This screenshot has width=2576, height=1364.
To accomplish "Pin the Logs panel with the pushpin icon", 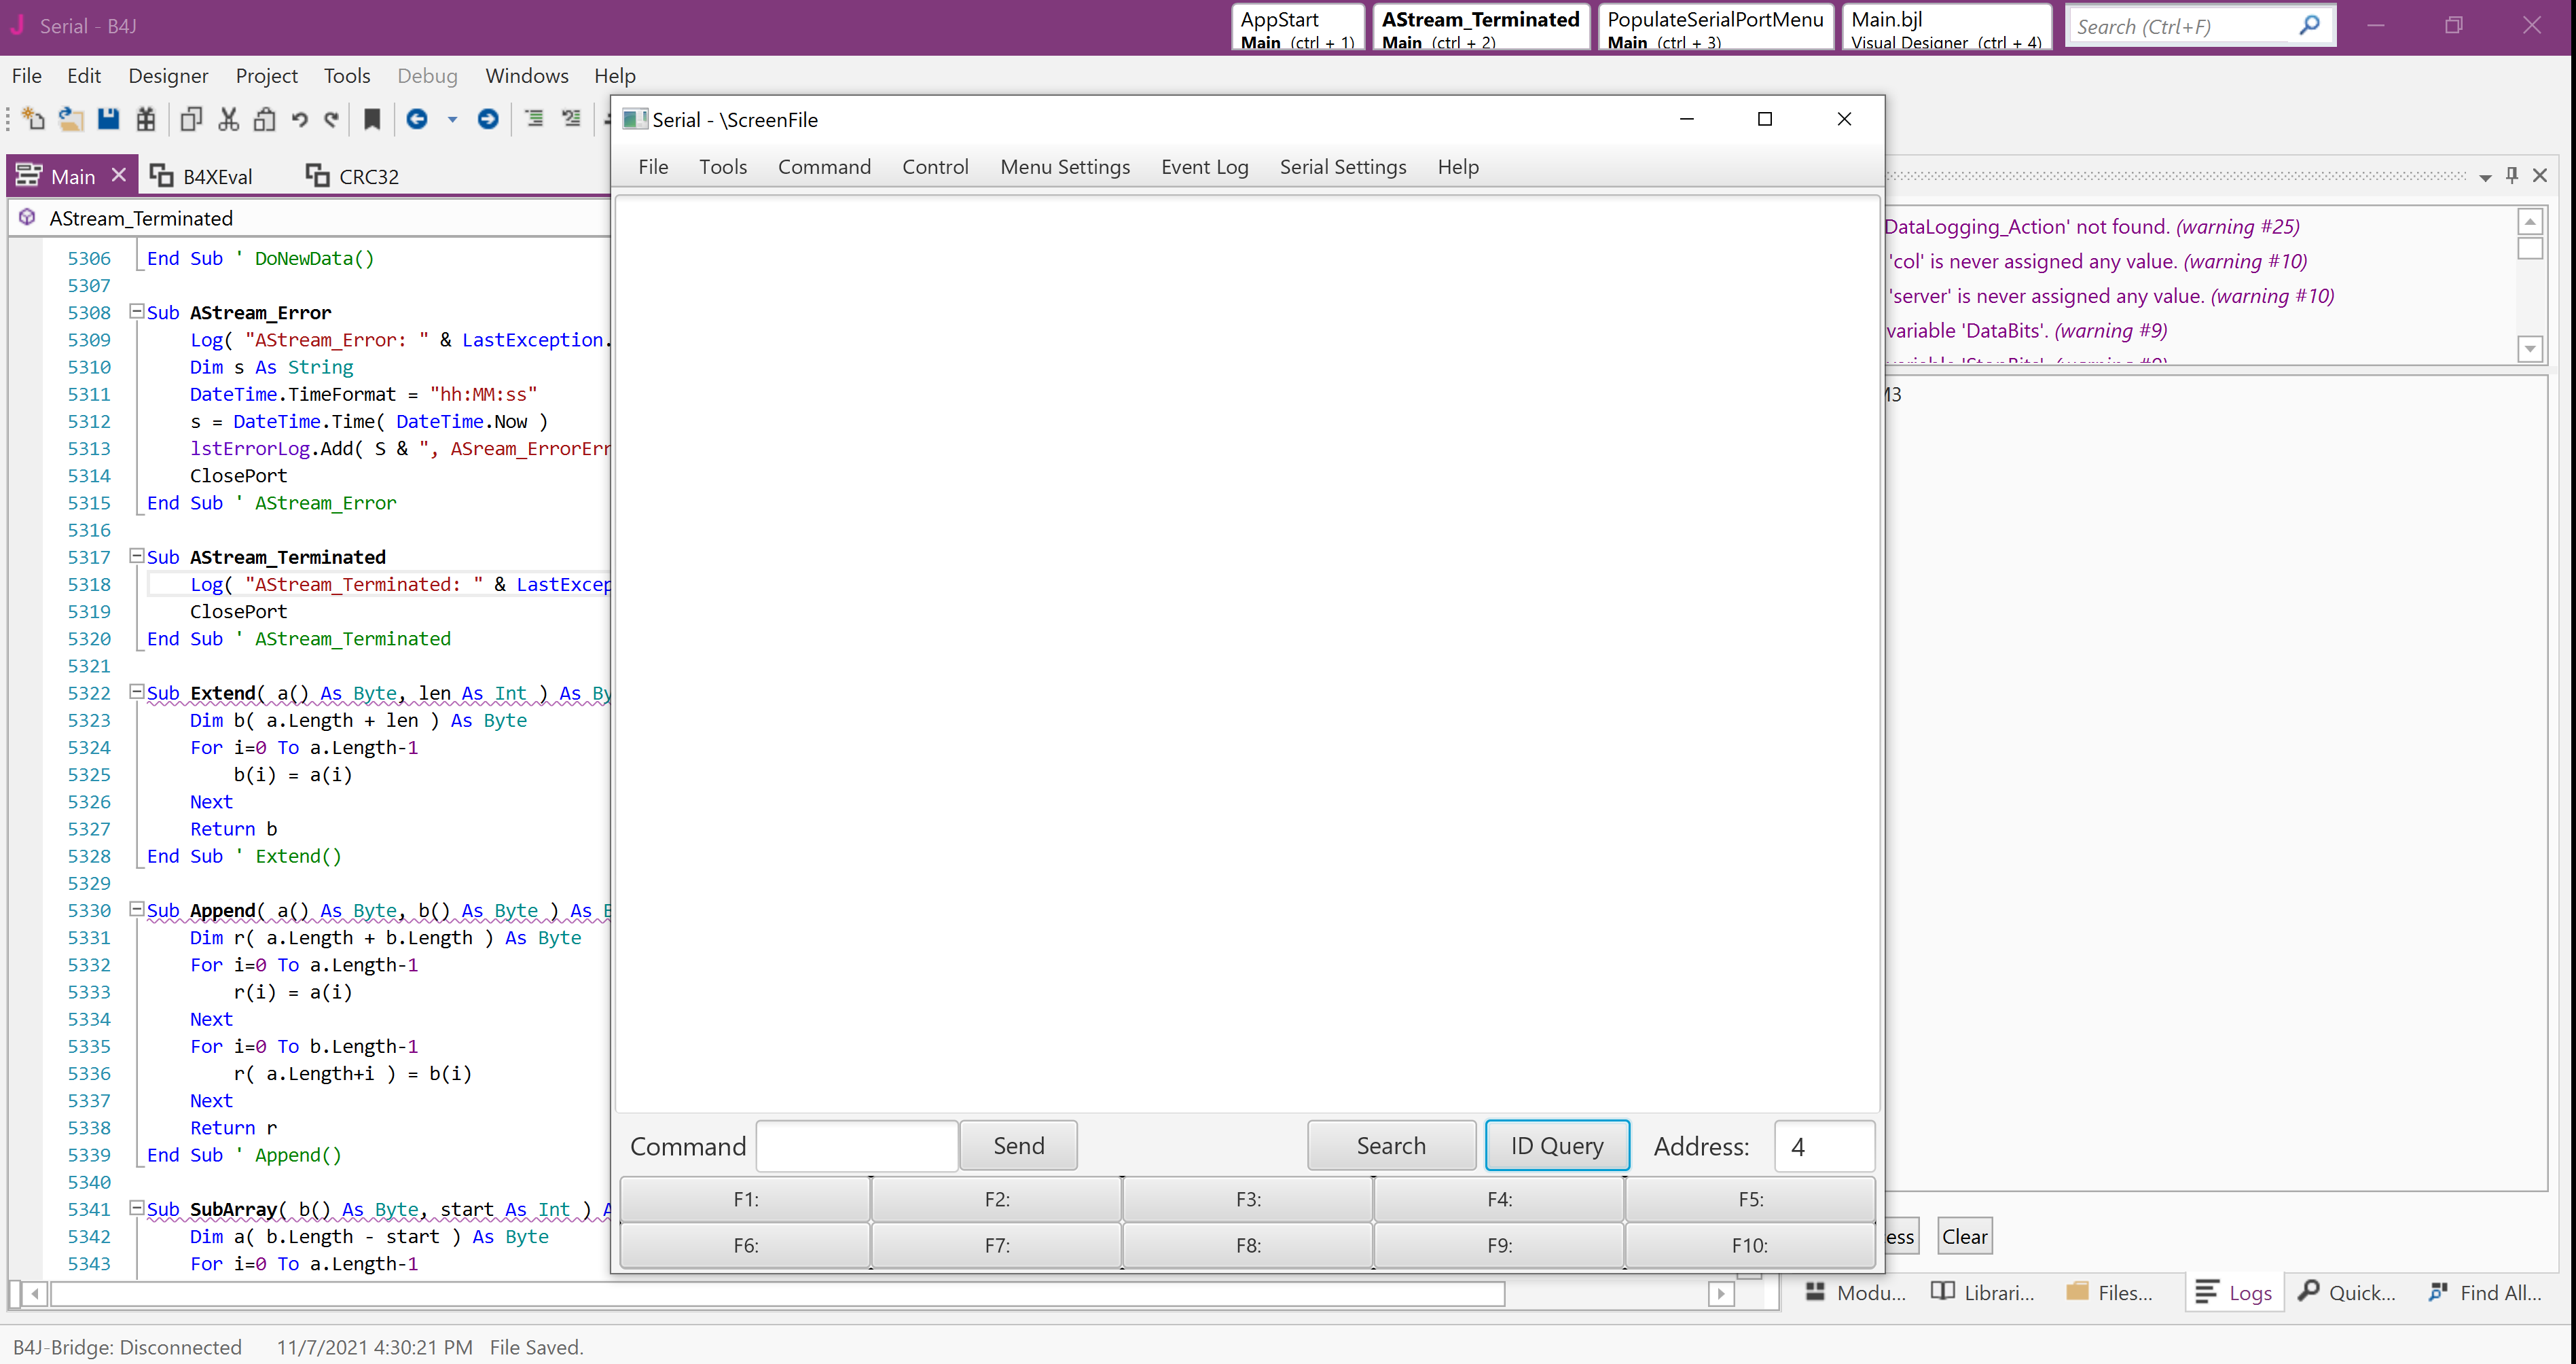I will point(2512,176).
